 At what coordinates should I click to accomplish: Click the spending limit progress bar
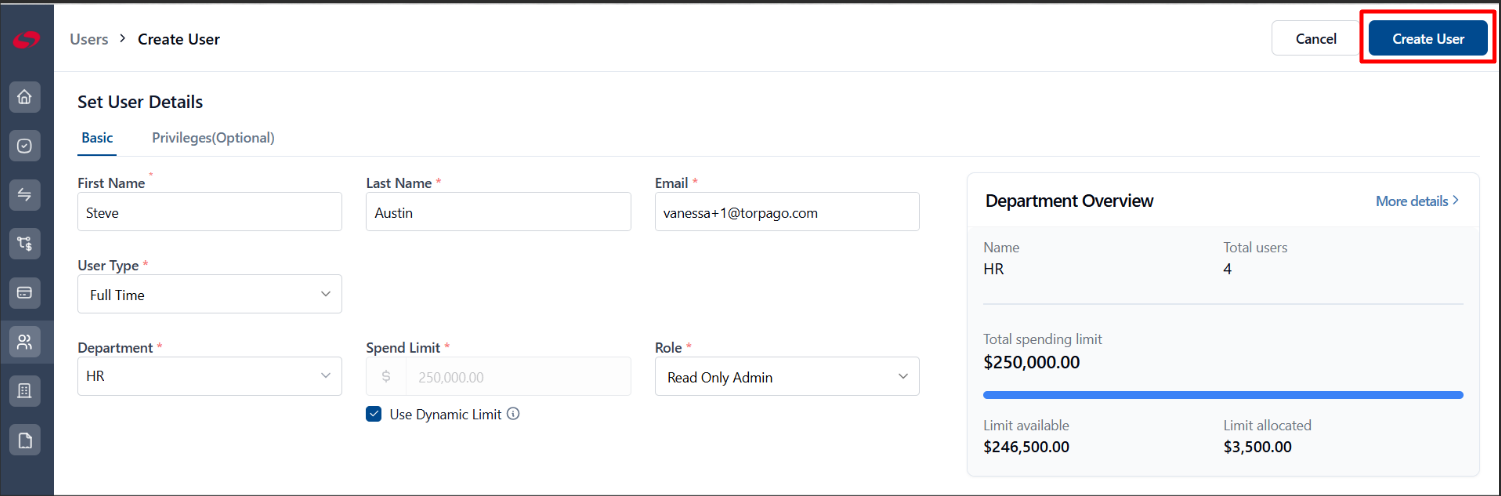(x=1223, y=395)
